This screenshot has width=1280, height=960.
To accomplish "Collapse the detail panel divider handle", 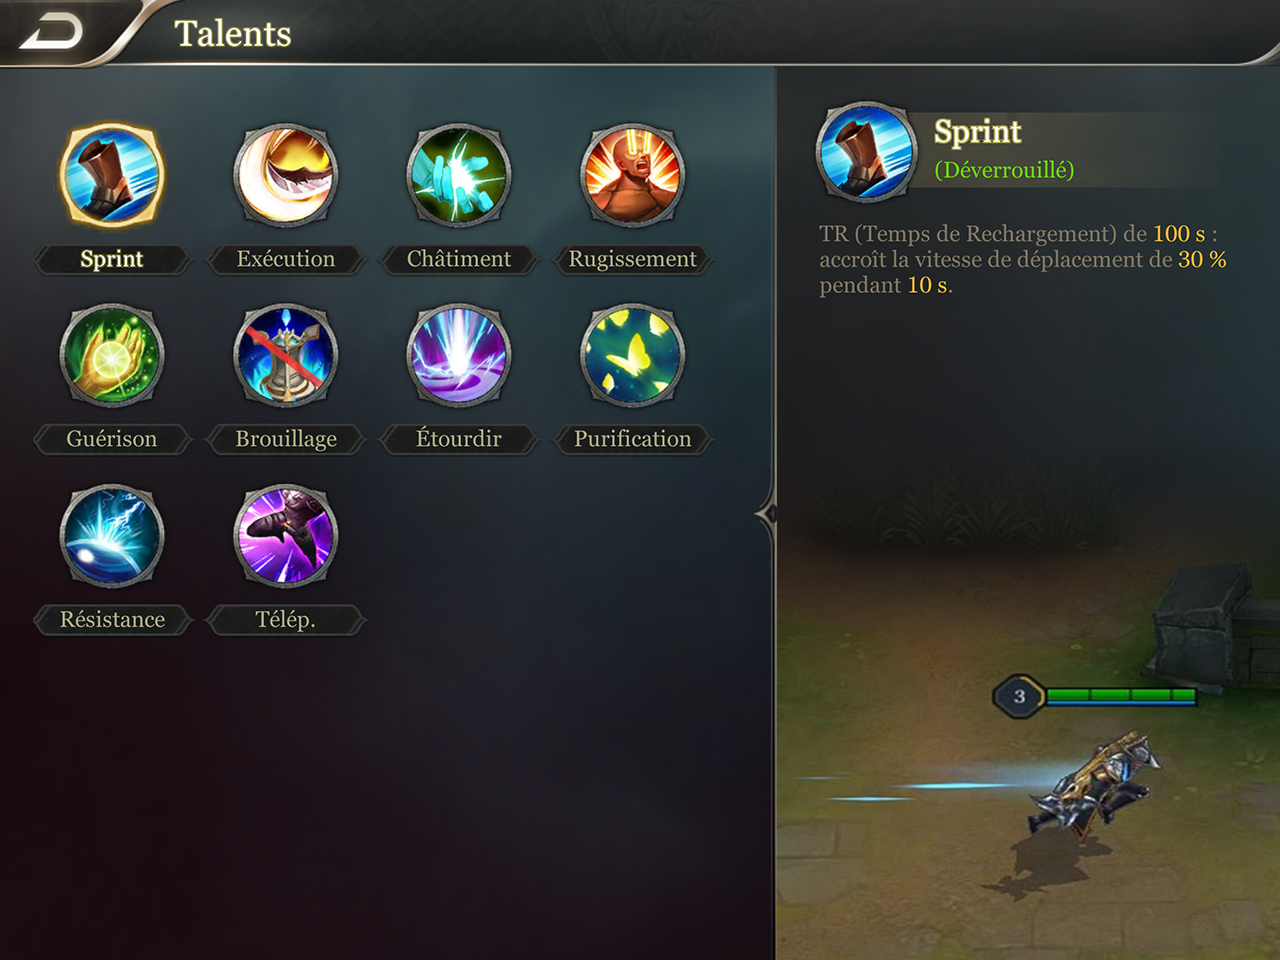I will click(x=768, y=514).
